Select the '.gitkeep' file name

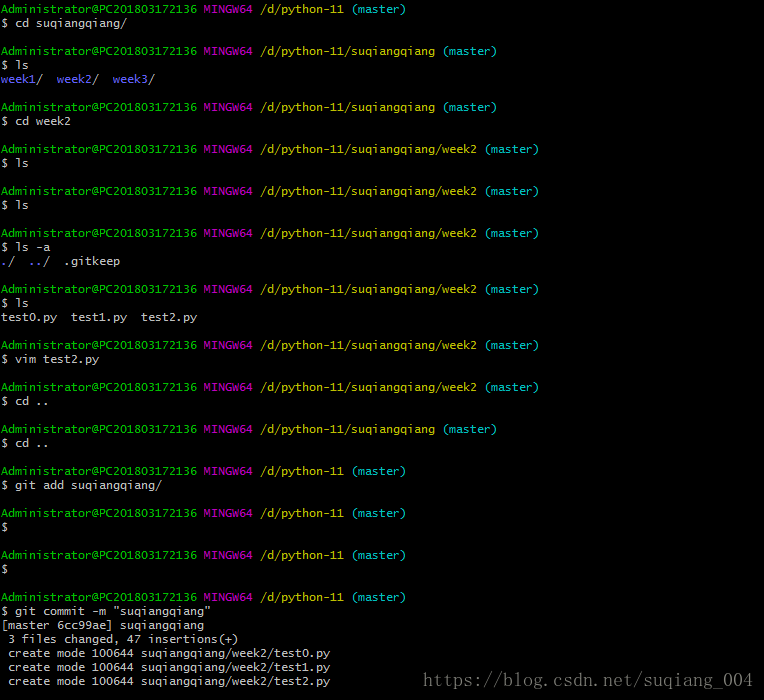point(92,262)
